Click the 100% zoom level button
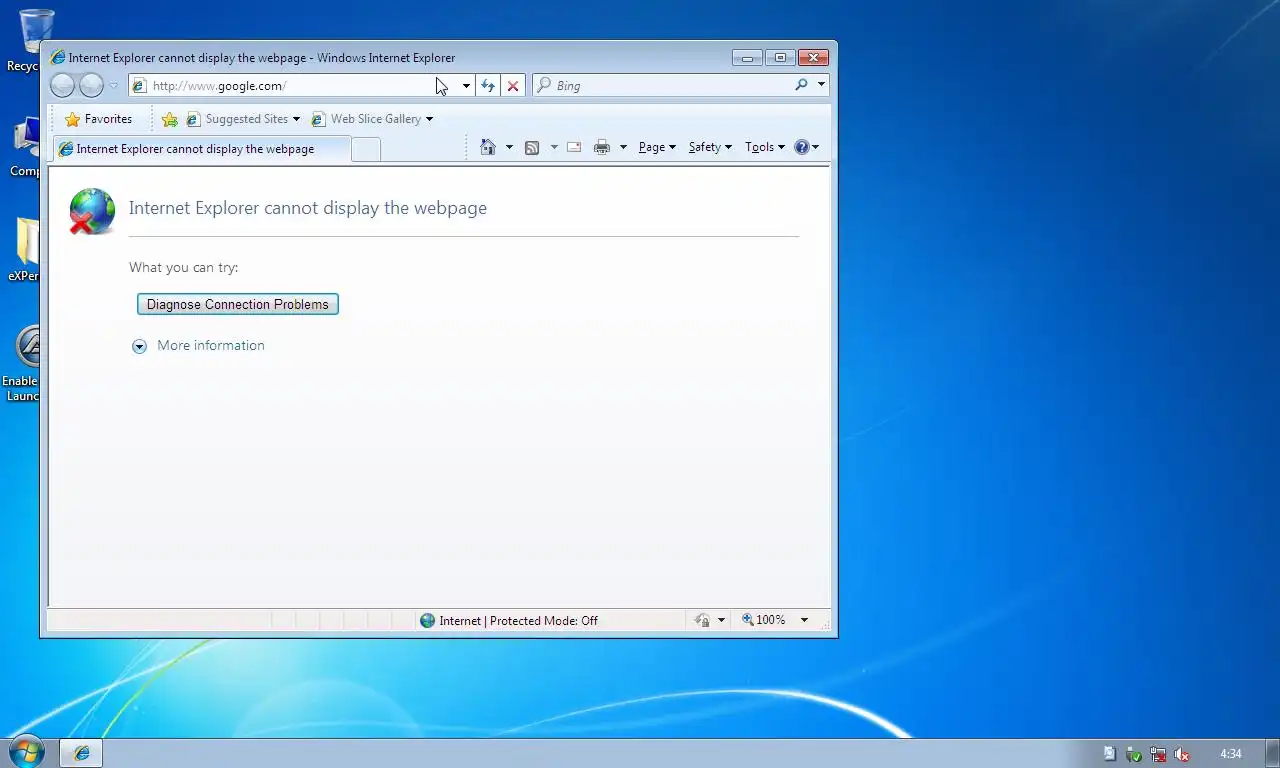 [x=763, y=620]
